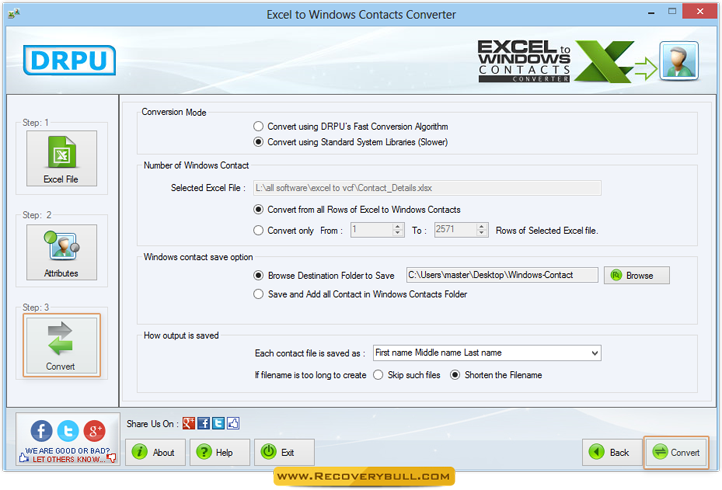Click the large Facebook circle icon
This screenshot has height=490, width=722.
41,431
